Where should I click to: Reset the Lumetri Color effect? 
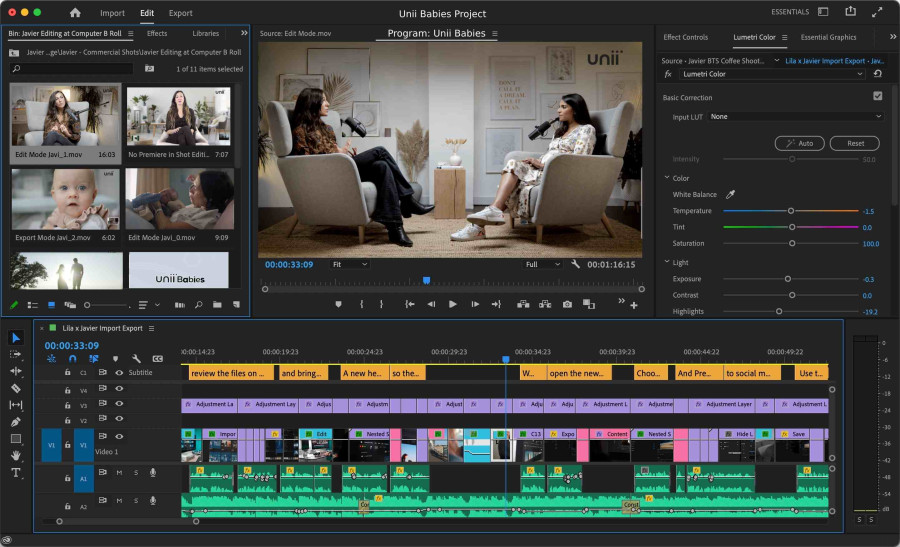[877, 74]
